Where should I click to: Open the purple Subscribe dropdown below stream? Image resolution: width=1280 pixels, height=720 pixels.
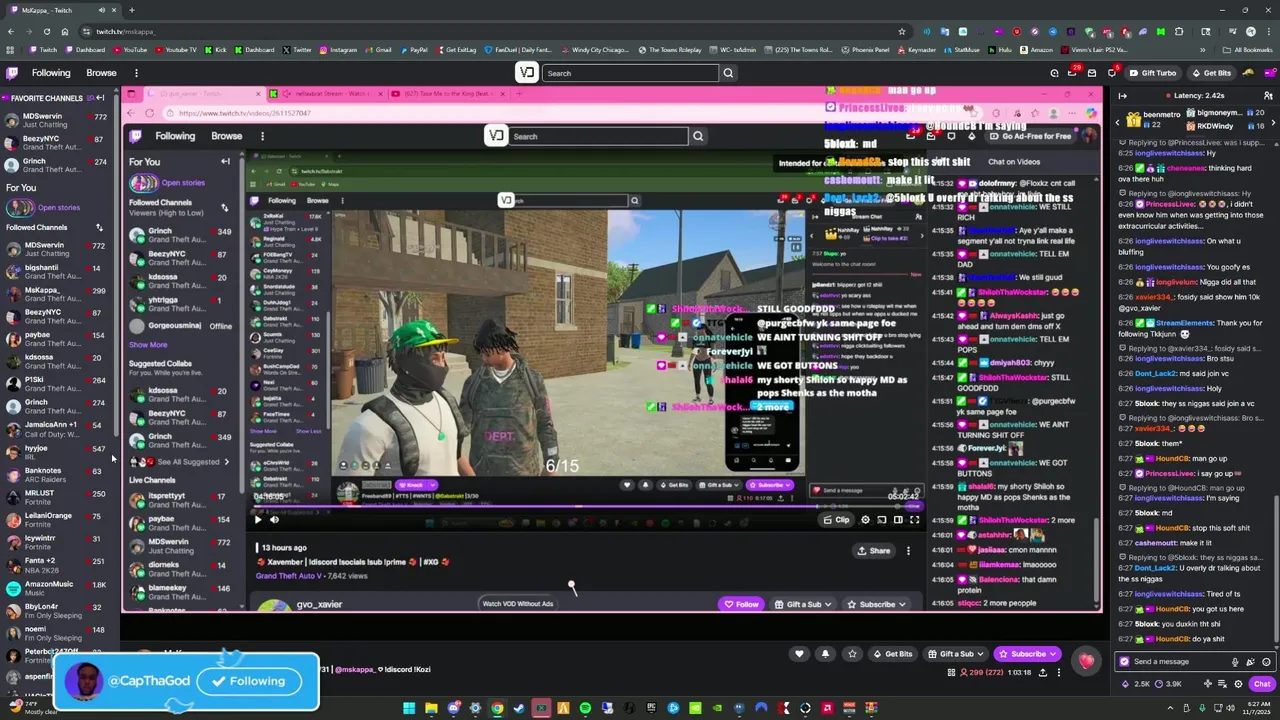(x=1027, y=654)
